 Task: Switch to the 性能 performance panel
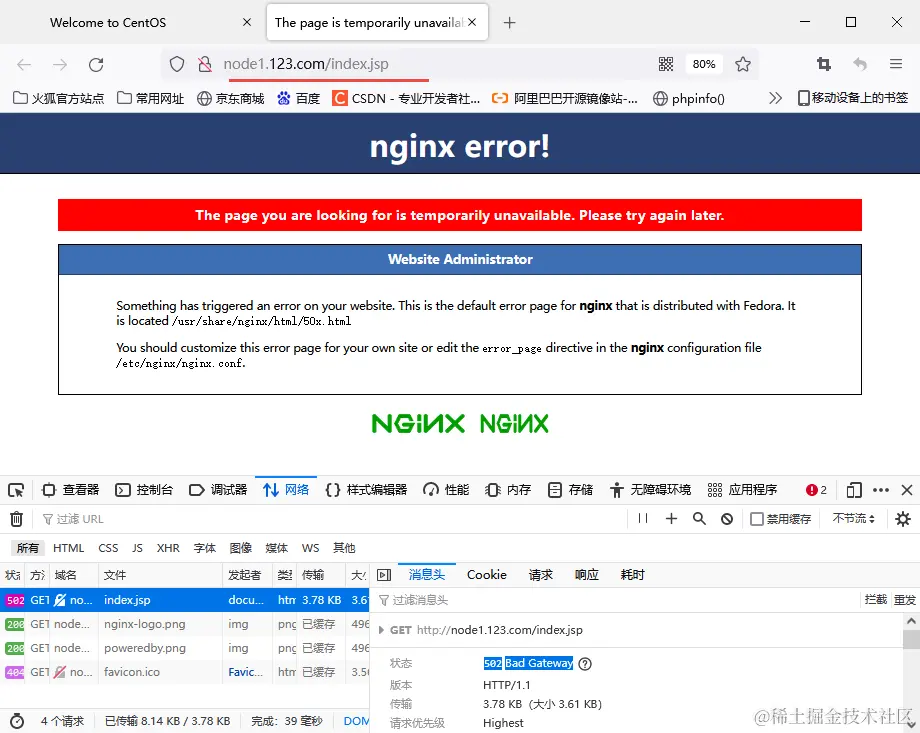[446, 490]
